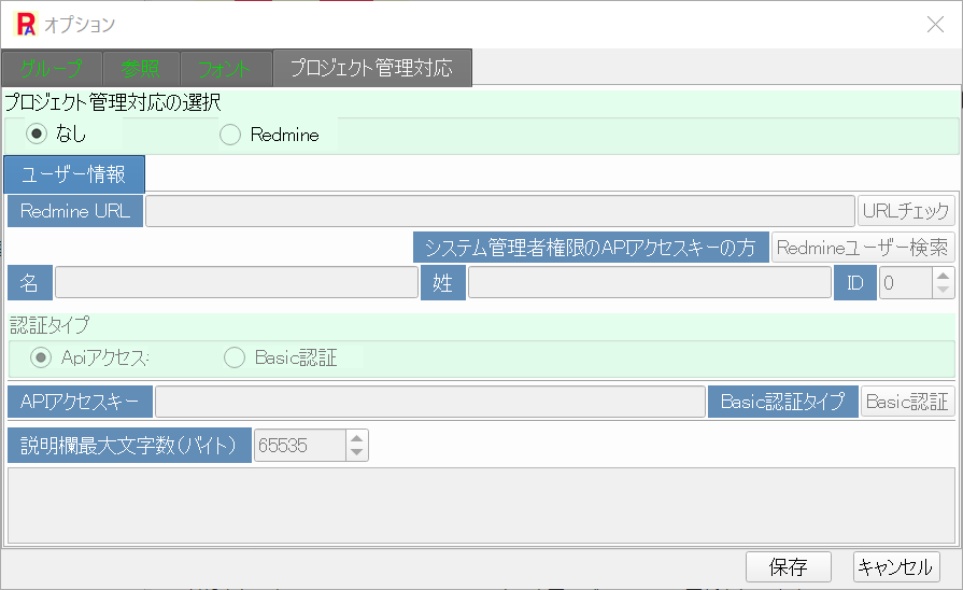Select the Basic認証 radio option
Viewport: 963px width, 590px height.
tap(235, 357)
